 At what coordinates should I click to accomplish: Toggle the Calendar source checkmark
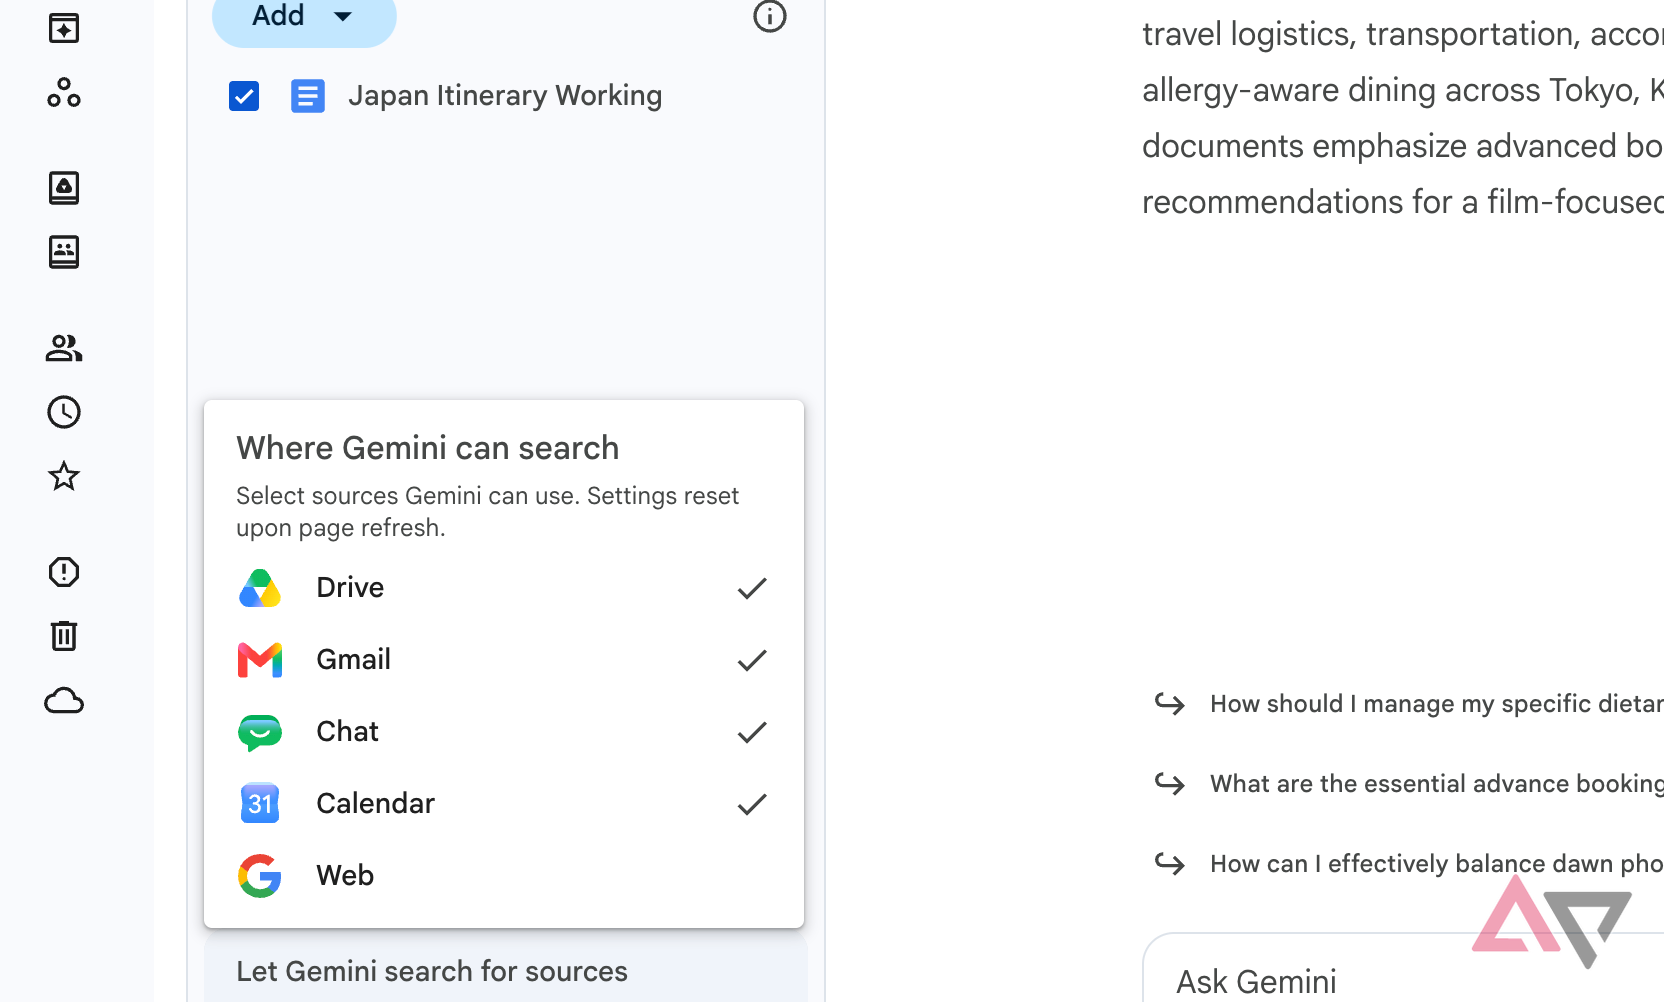(x=752, y=804)
